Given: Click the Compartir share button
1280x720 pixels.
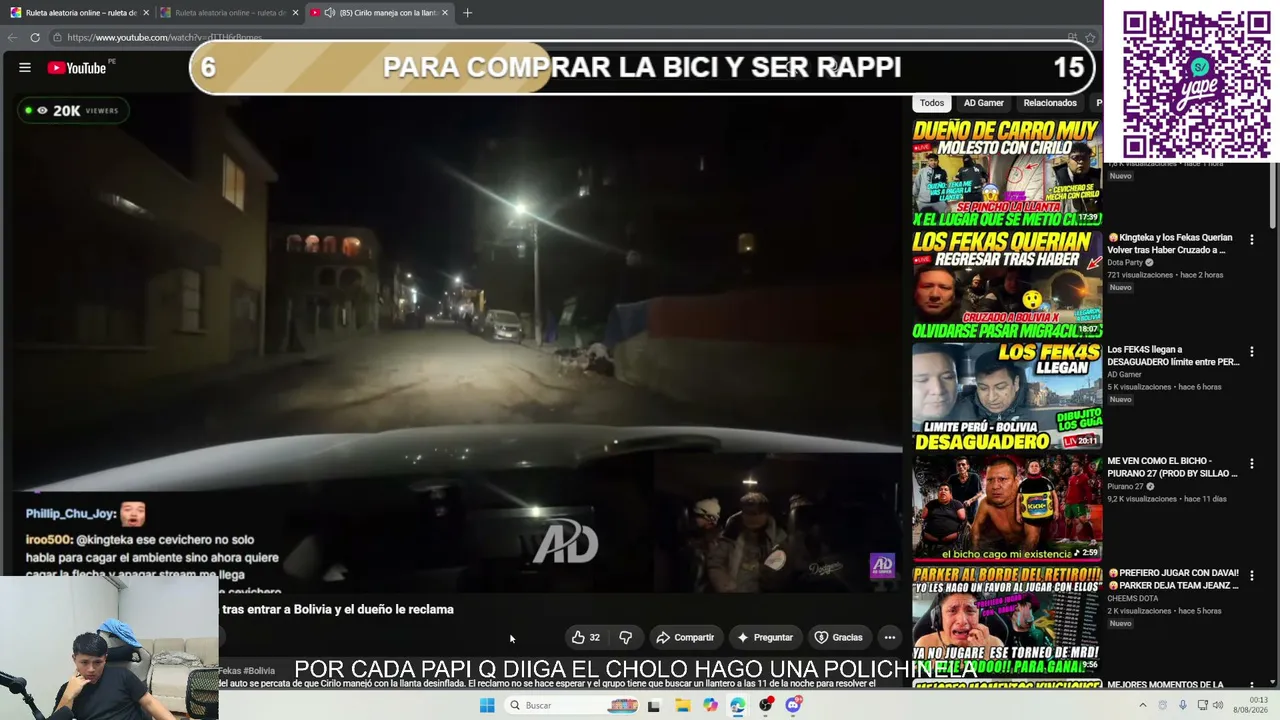Looking at the screenshot, I should (685, 637).
